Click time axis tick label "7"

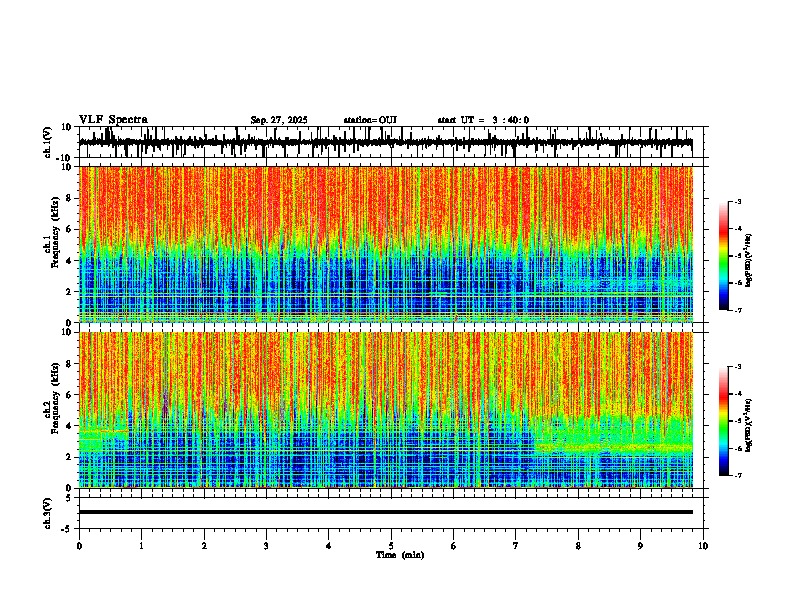(516, 546)
